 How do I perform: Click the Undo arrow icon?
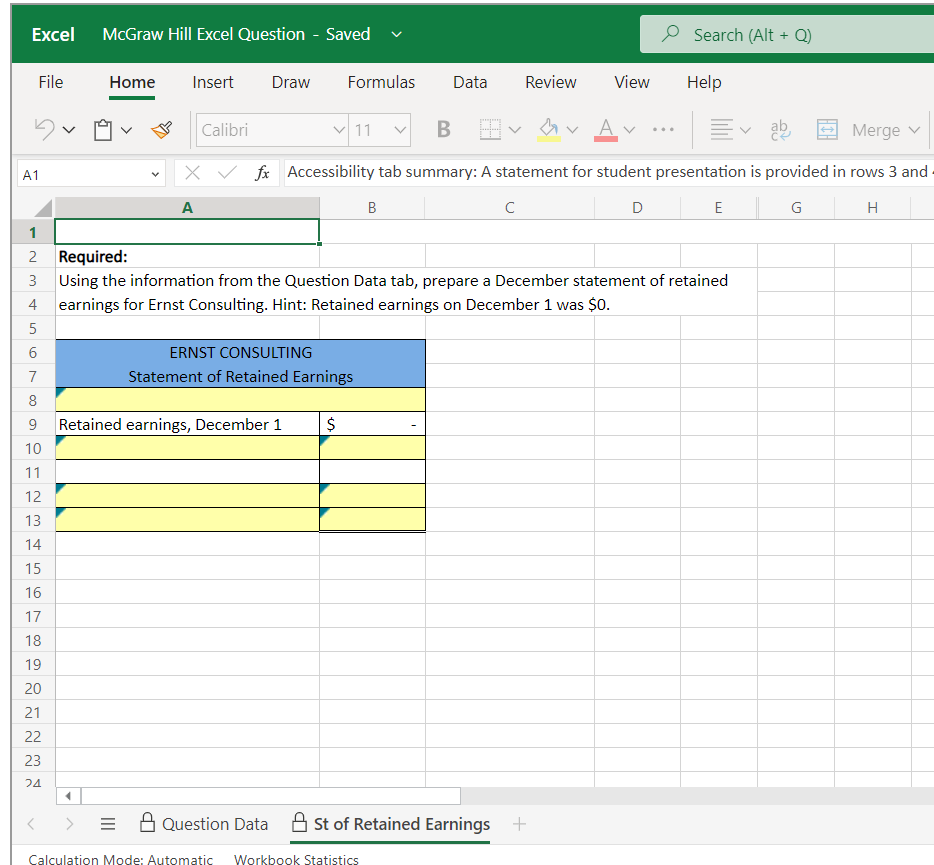pyautogui.click(x=44, y=130)
